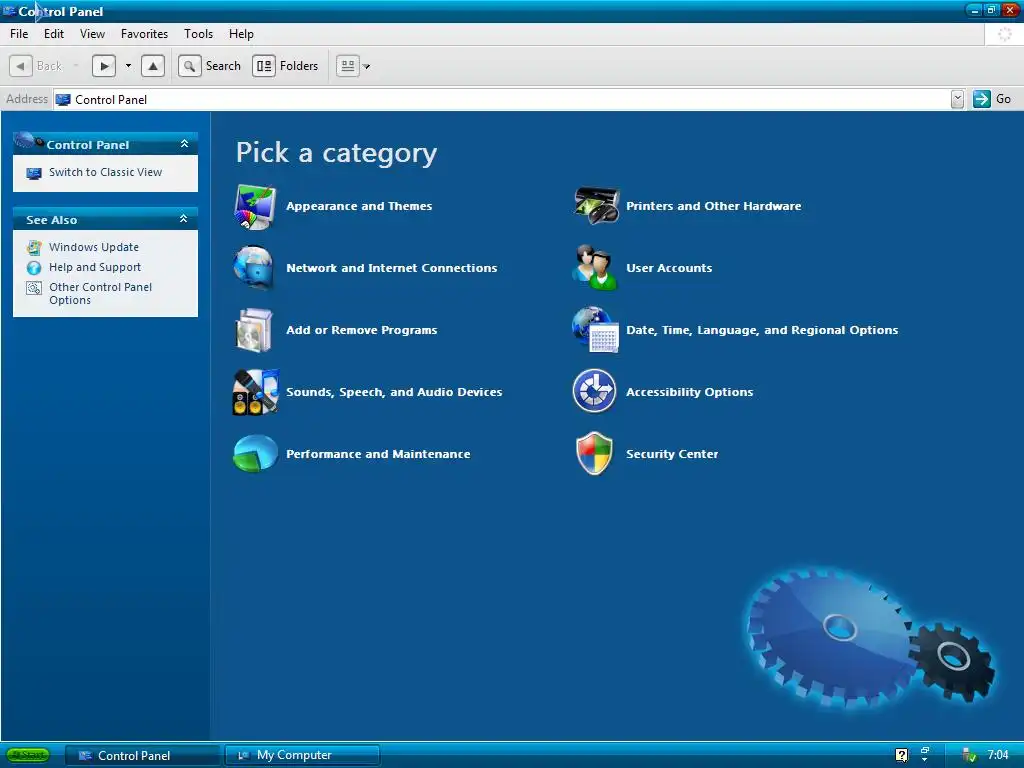
Task: Open the Sounds, Speech, and Audio Devices icon
Action: (255, 392)
